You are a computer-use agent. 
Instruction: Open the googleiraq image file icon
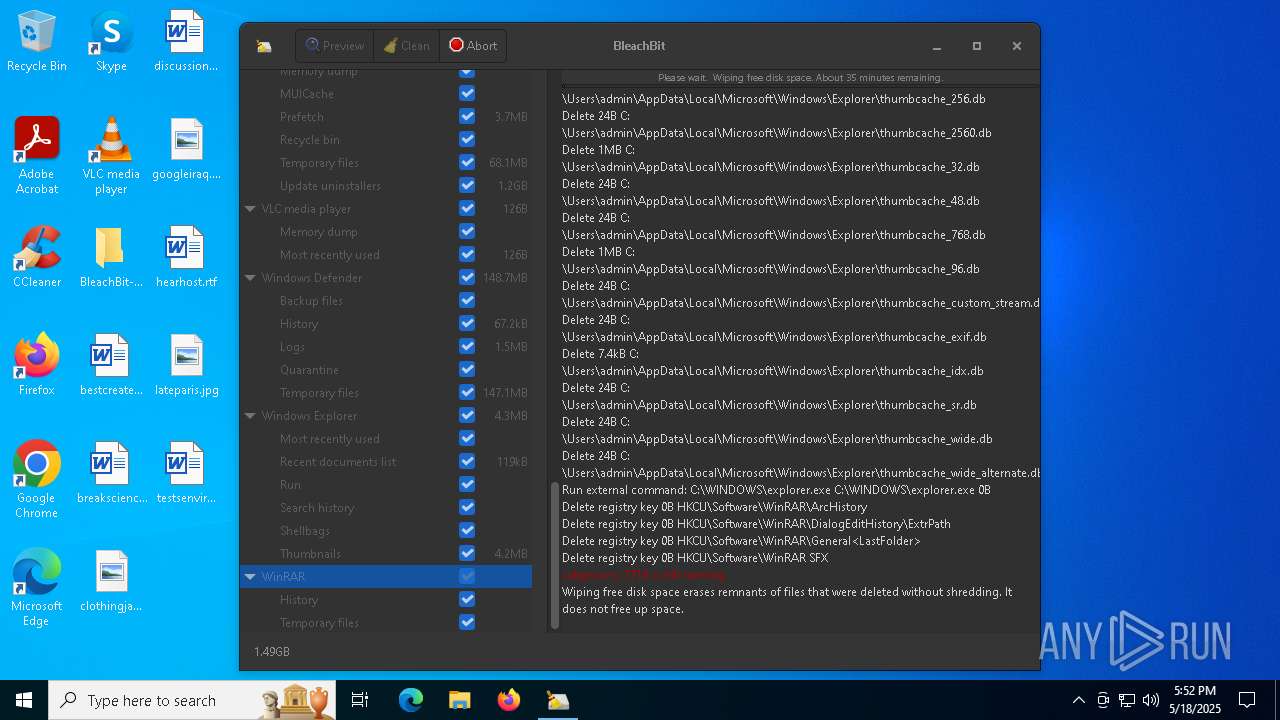point(186,150)
